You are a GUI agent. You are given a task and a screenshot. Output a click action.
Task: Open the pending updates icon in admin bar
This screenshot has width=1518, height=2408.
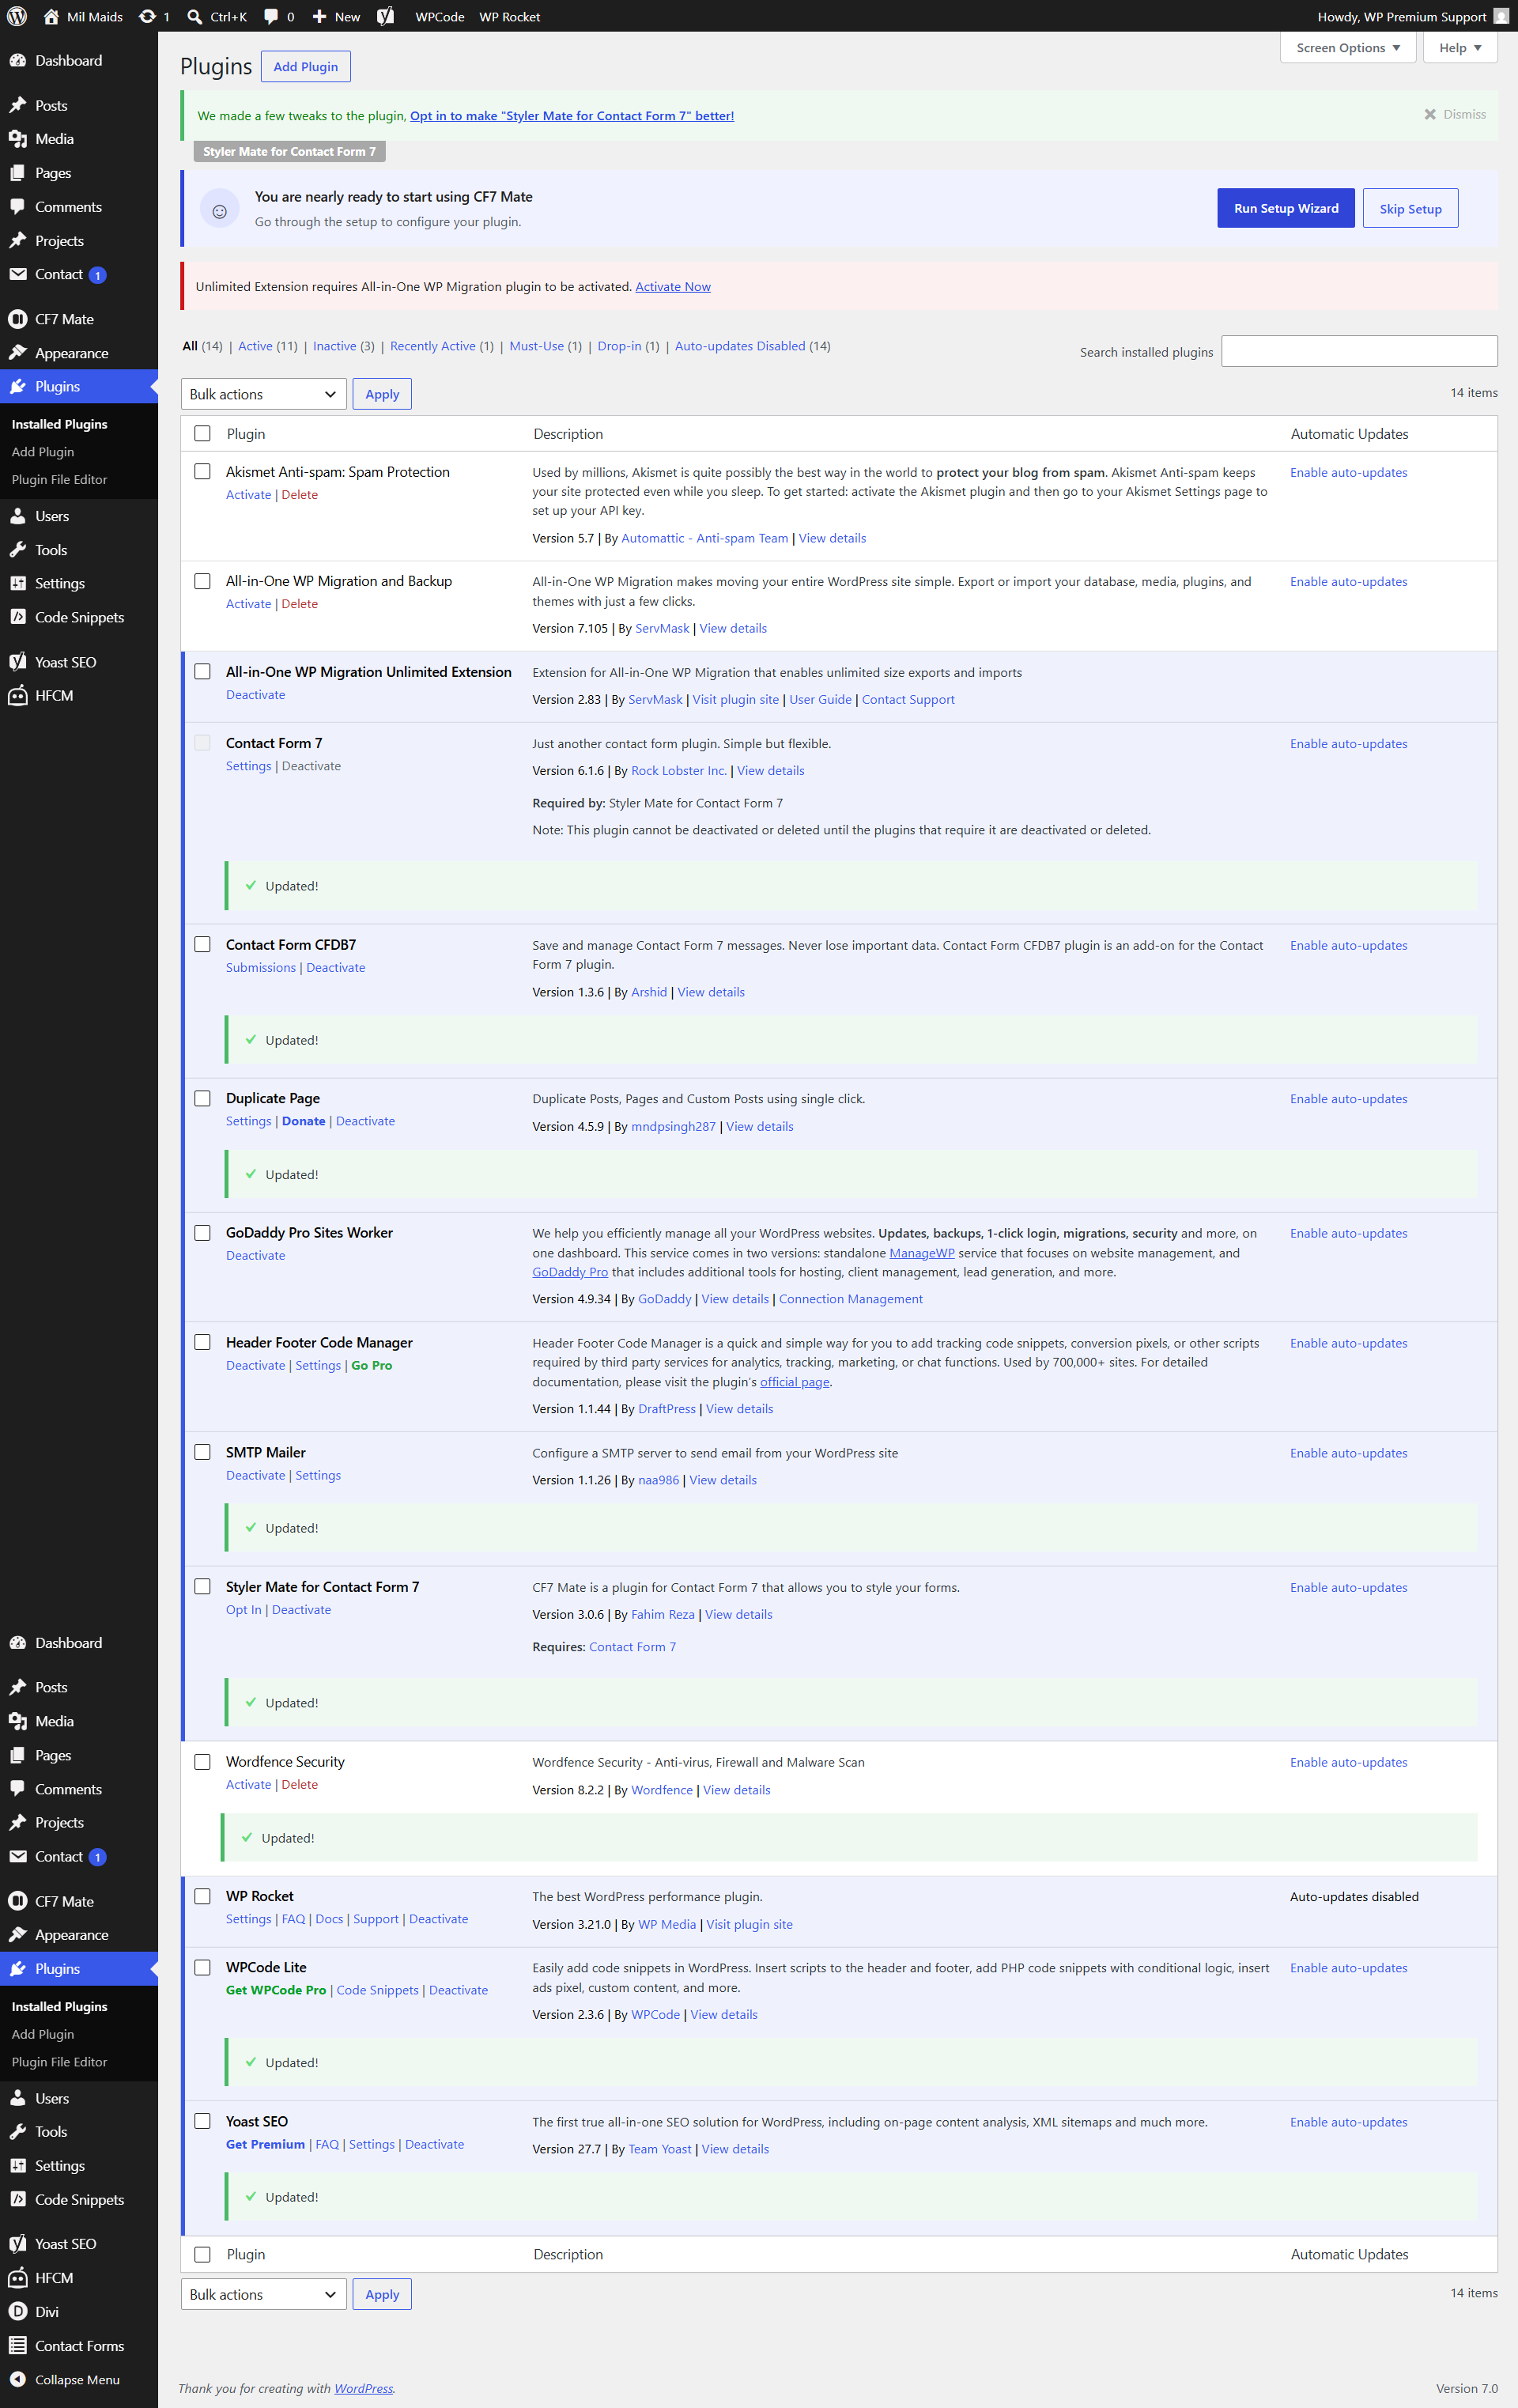coord(147,16)
